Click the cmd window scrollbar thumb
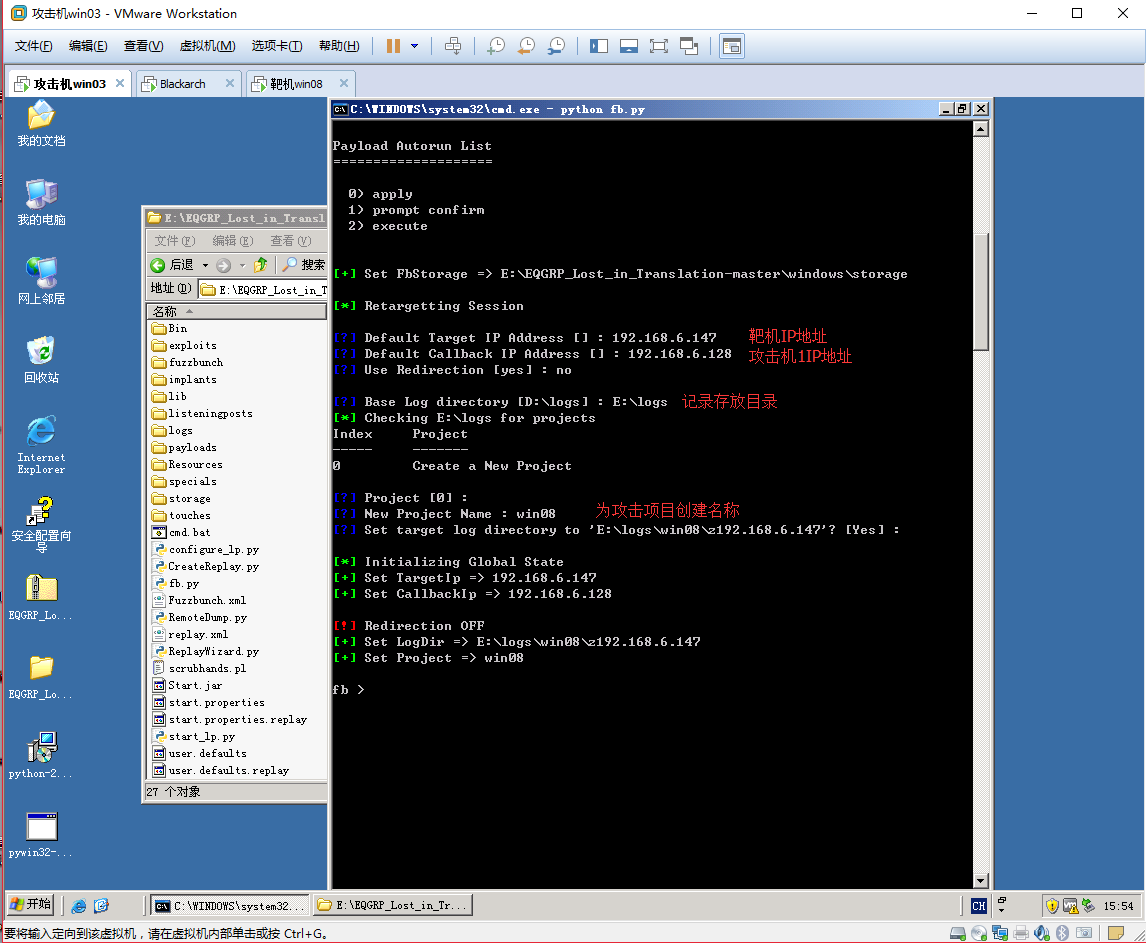Image resolution: width=1146 pixels, height=943 pixels. 982,292
